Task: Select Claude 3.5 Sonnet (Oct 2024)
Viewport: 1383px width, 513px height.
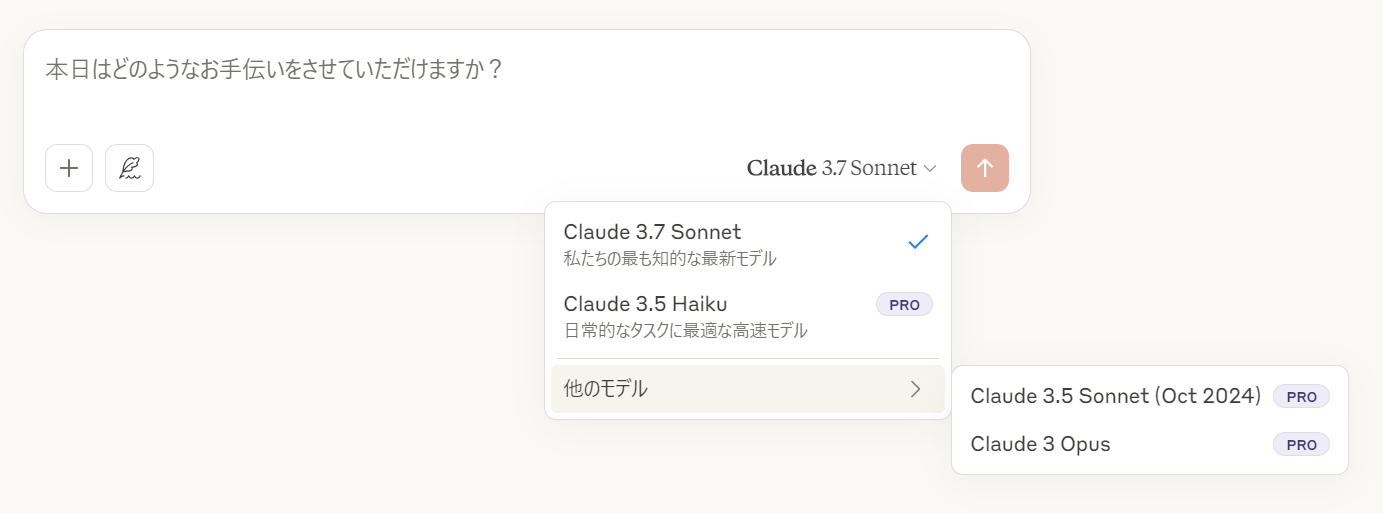Action: 1150,396
